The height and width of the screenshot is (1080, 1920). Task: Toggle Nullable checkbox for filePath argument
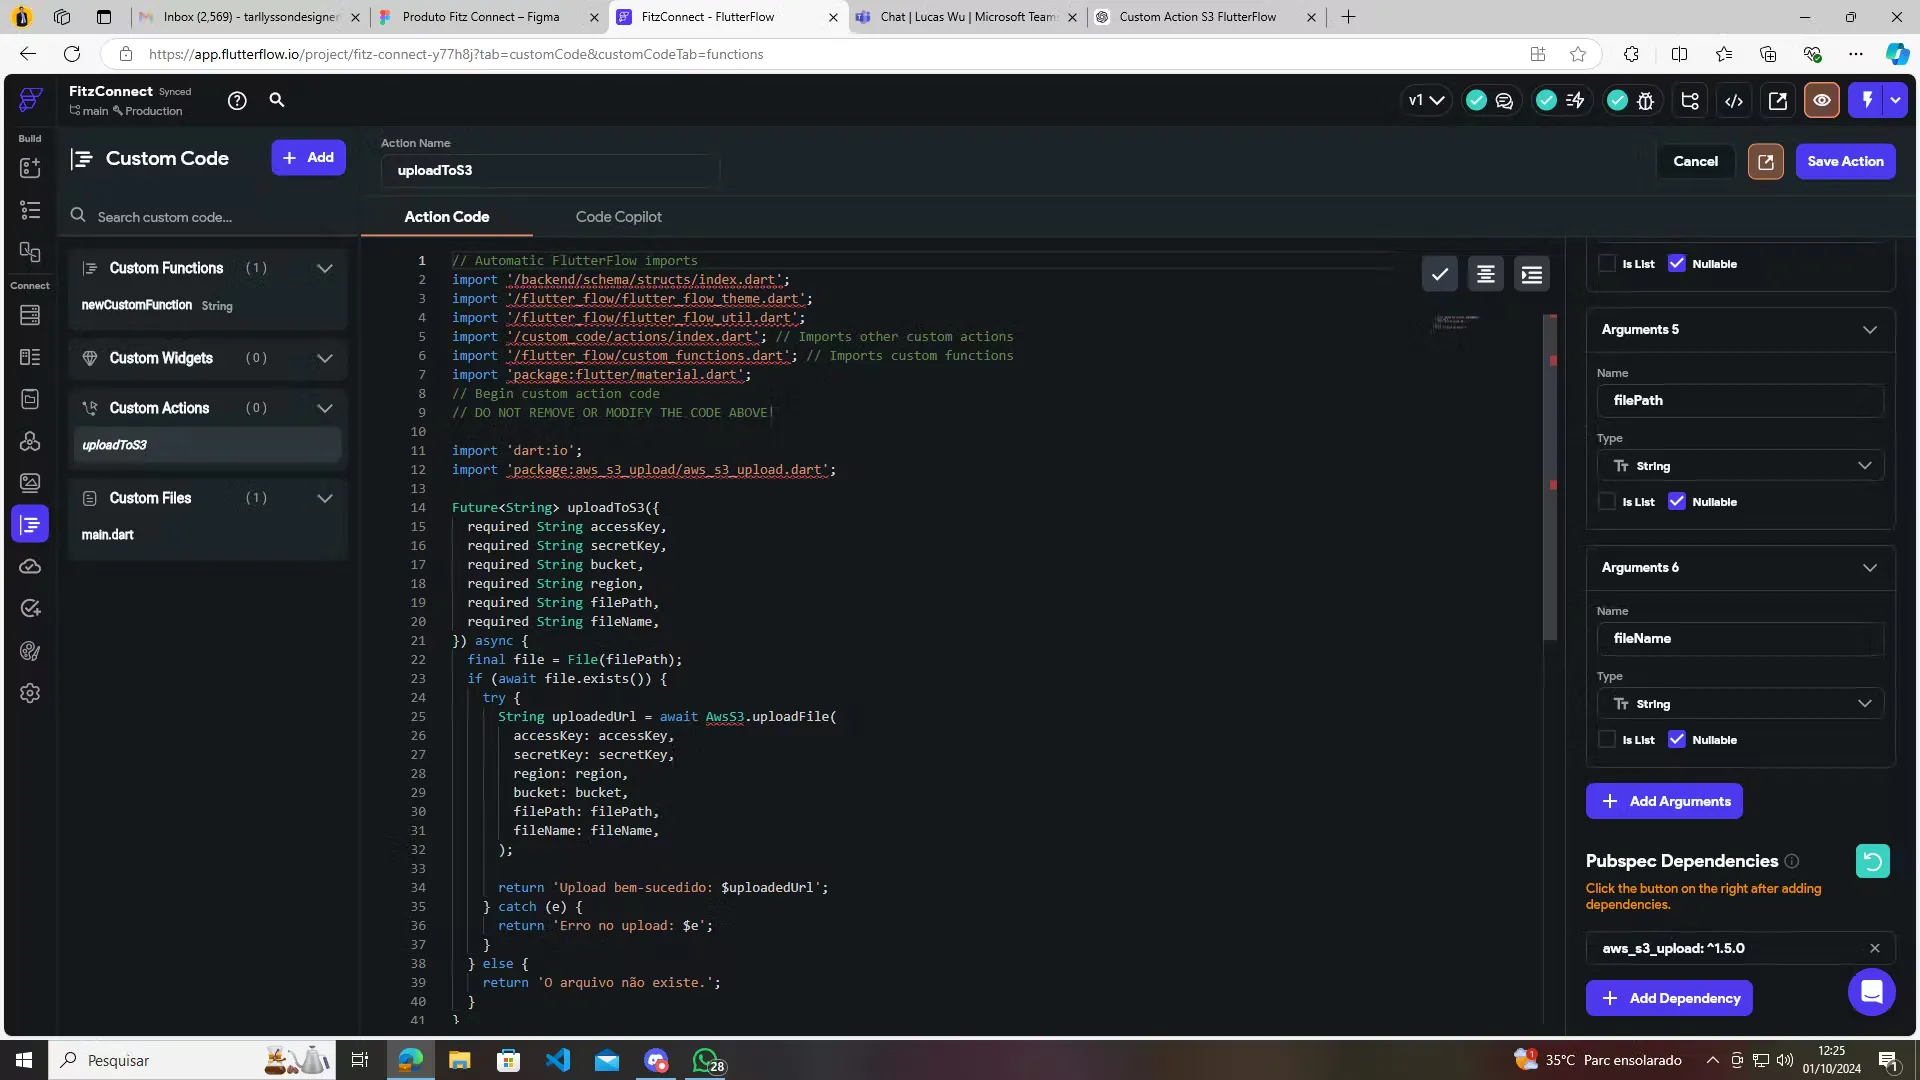1677,502
